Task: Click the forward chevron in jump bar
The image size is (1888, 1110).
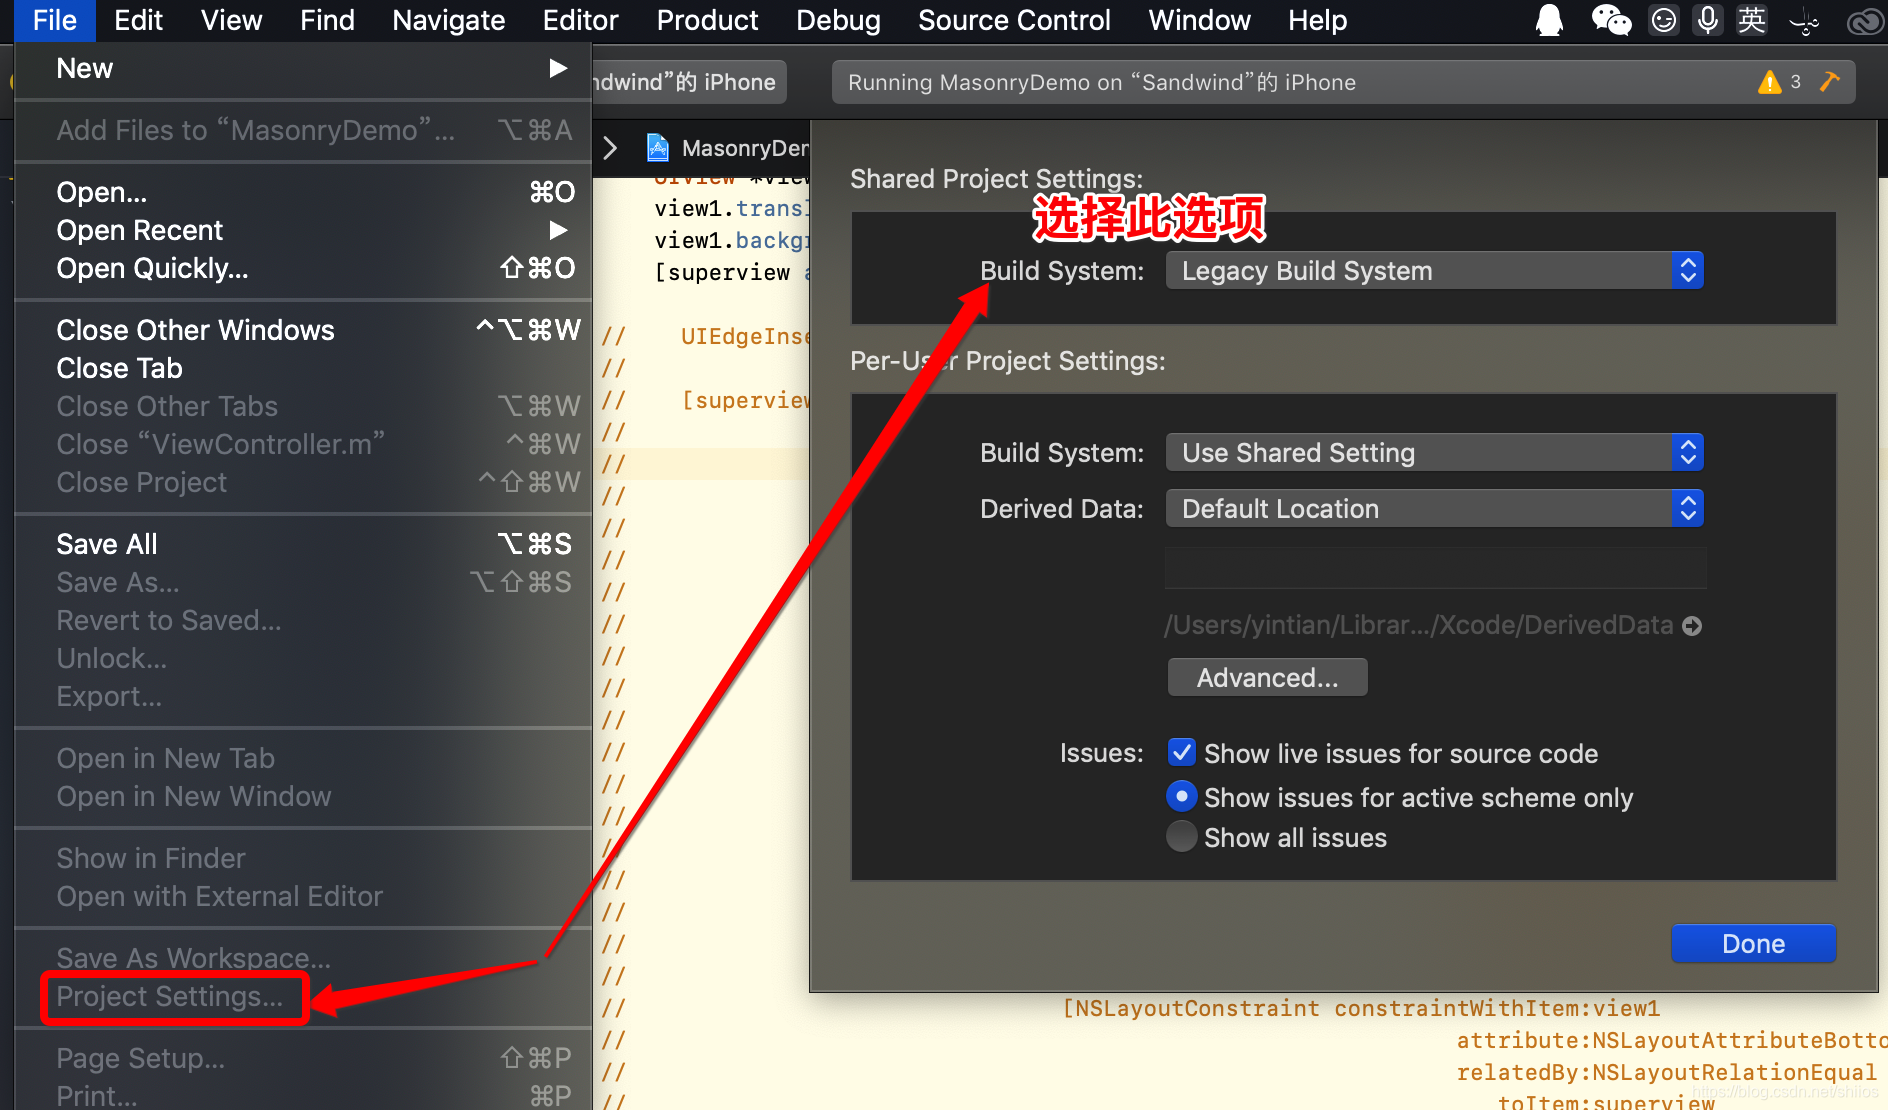Action: (x=610, y=148)
